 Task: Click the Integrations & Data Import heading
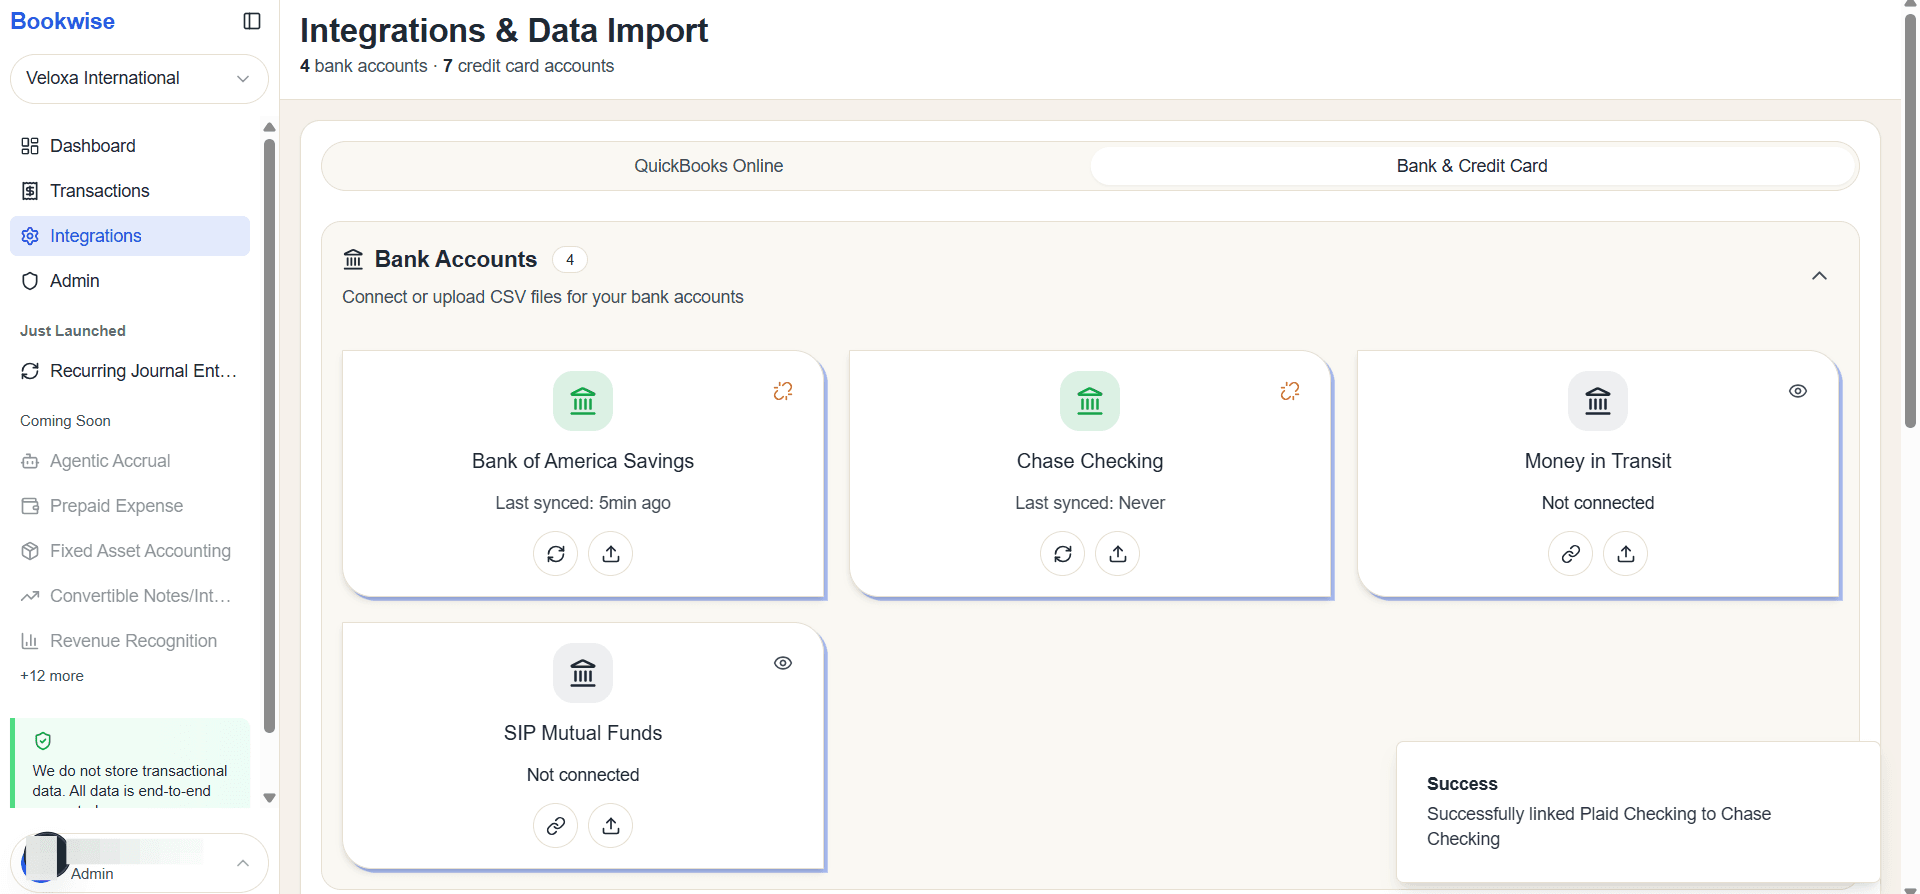(504, 30)
